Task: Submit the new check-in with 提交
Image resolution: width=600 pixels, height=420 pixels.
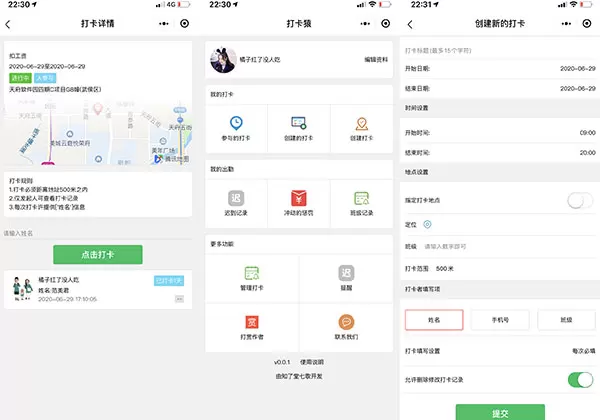Action: click(500, 413)
